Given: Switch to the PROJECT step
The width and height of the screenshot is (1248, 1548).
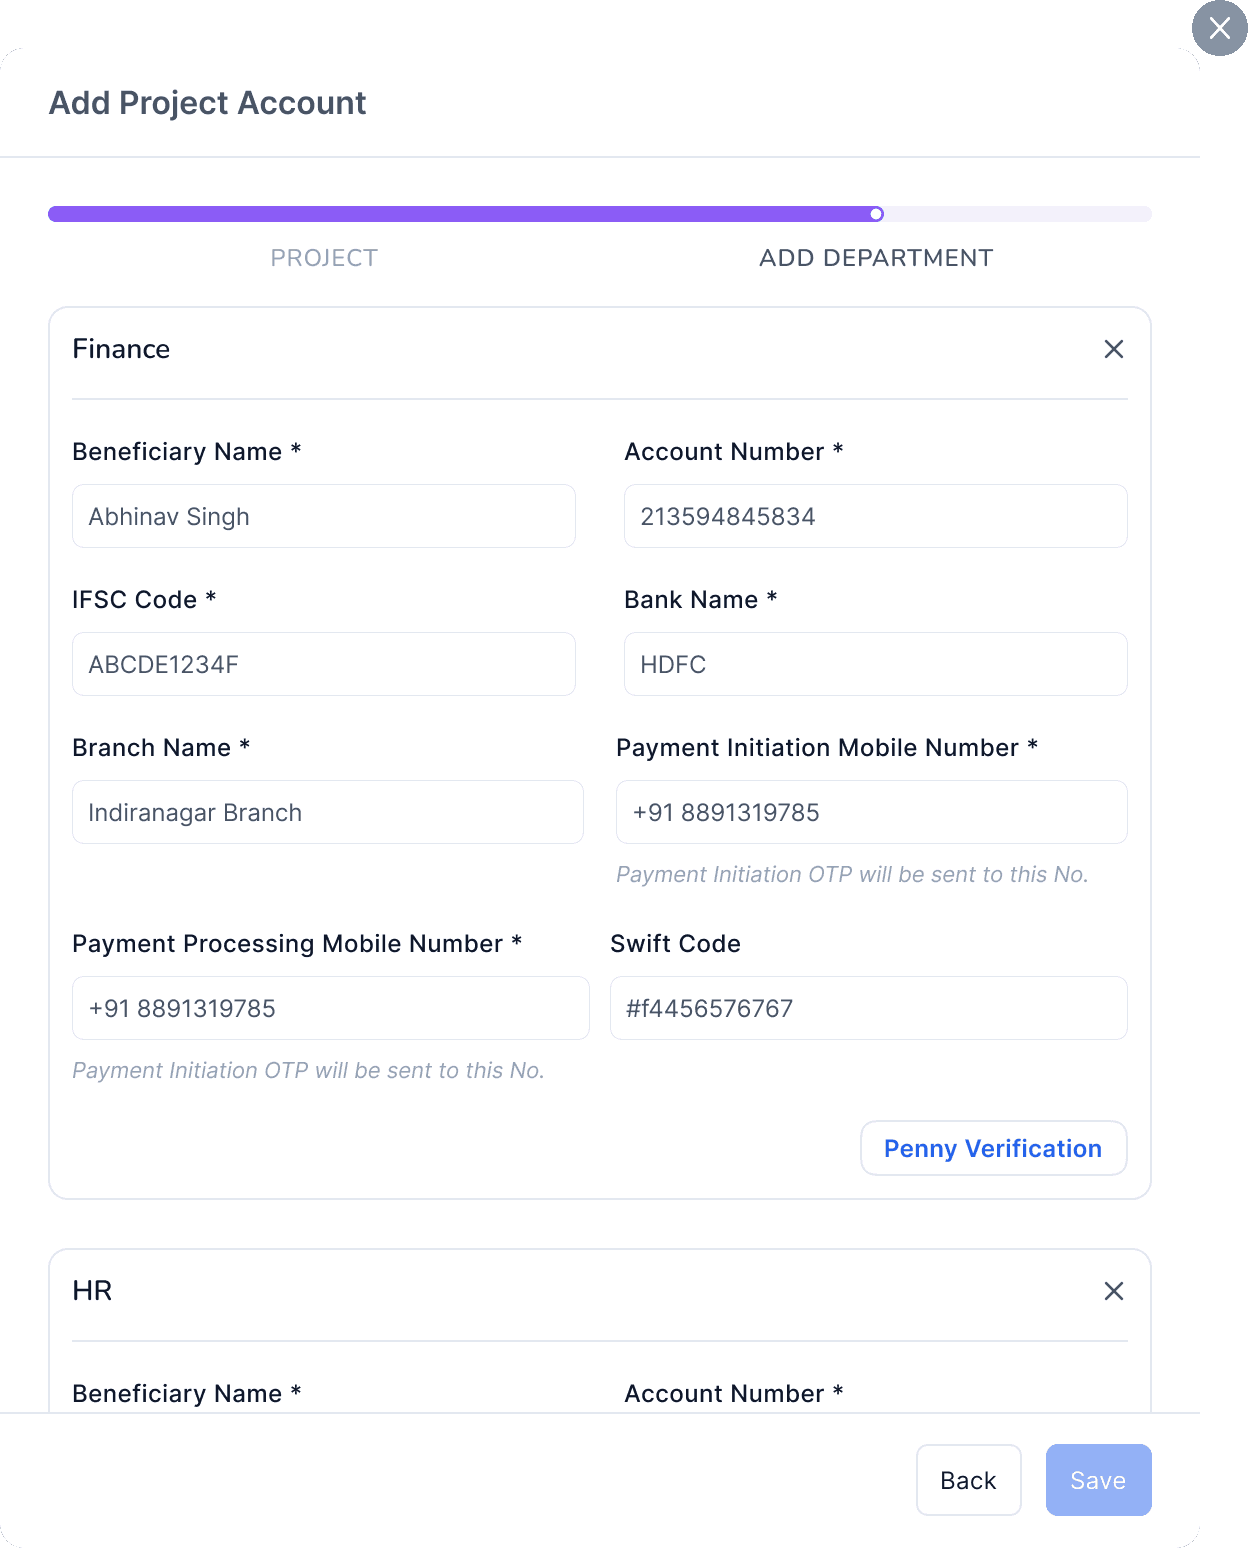Looking at the screenshot, I should [x=324, y=258].
